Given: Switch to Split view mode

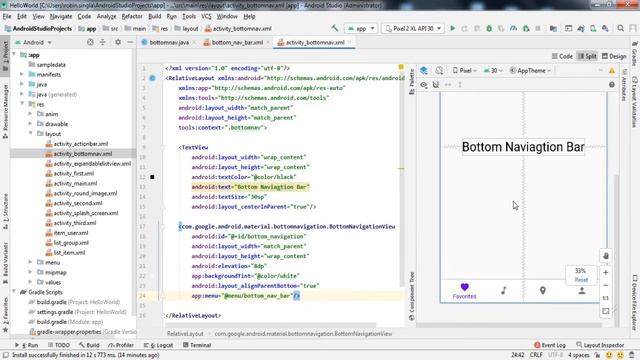Looking at the screenshot, I should click(x=587, y=56).
